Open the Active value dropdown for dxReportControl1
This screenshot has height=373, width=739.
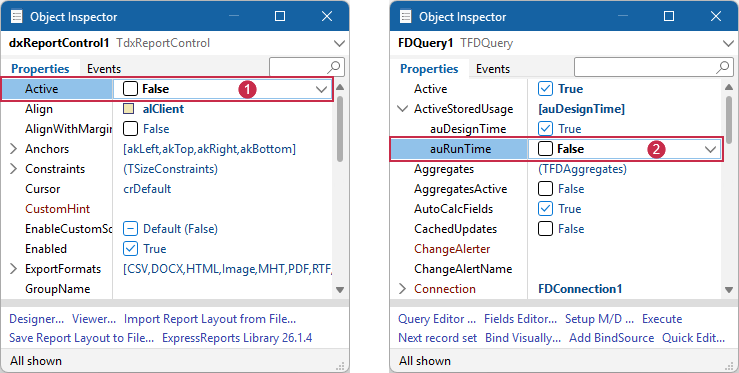pyautogui.click(x=321, y=89)
